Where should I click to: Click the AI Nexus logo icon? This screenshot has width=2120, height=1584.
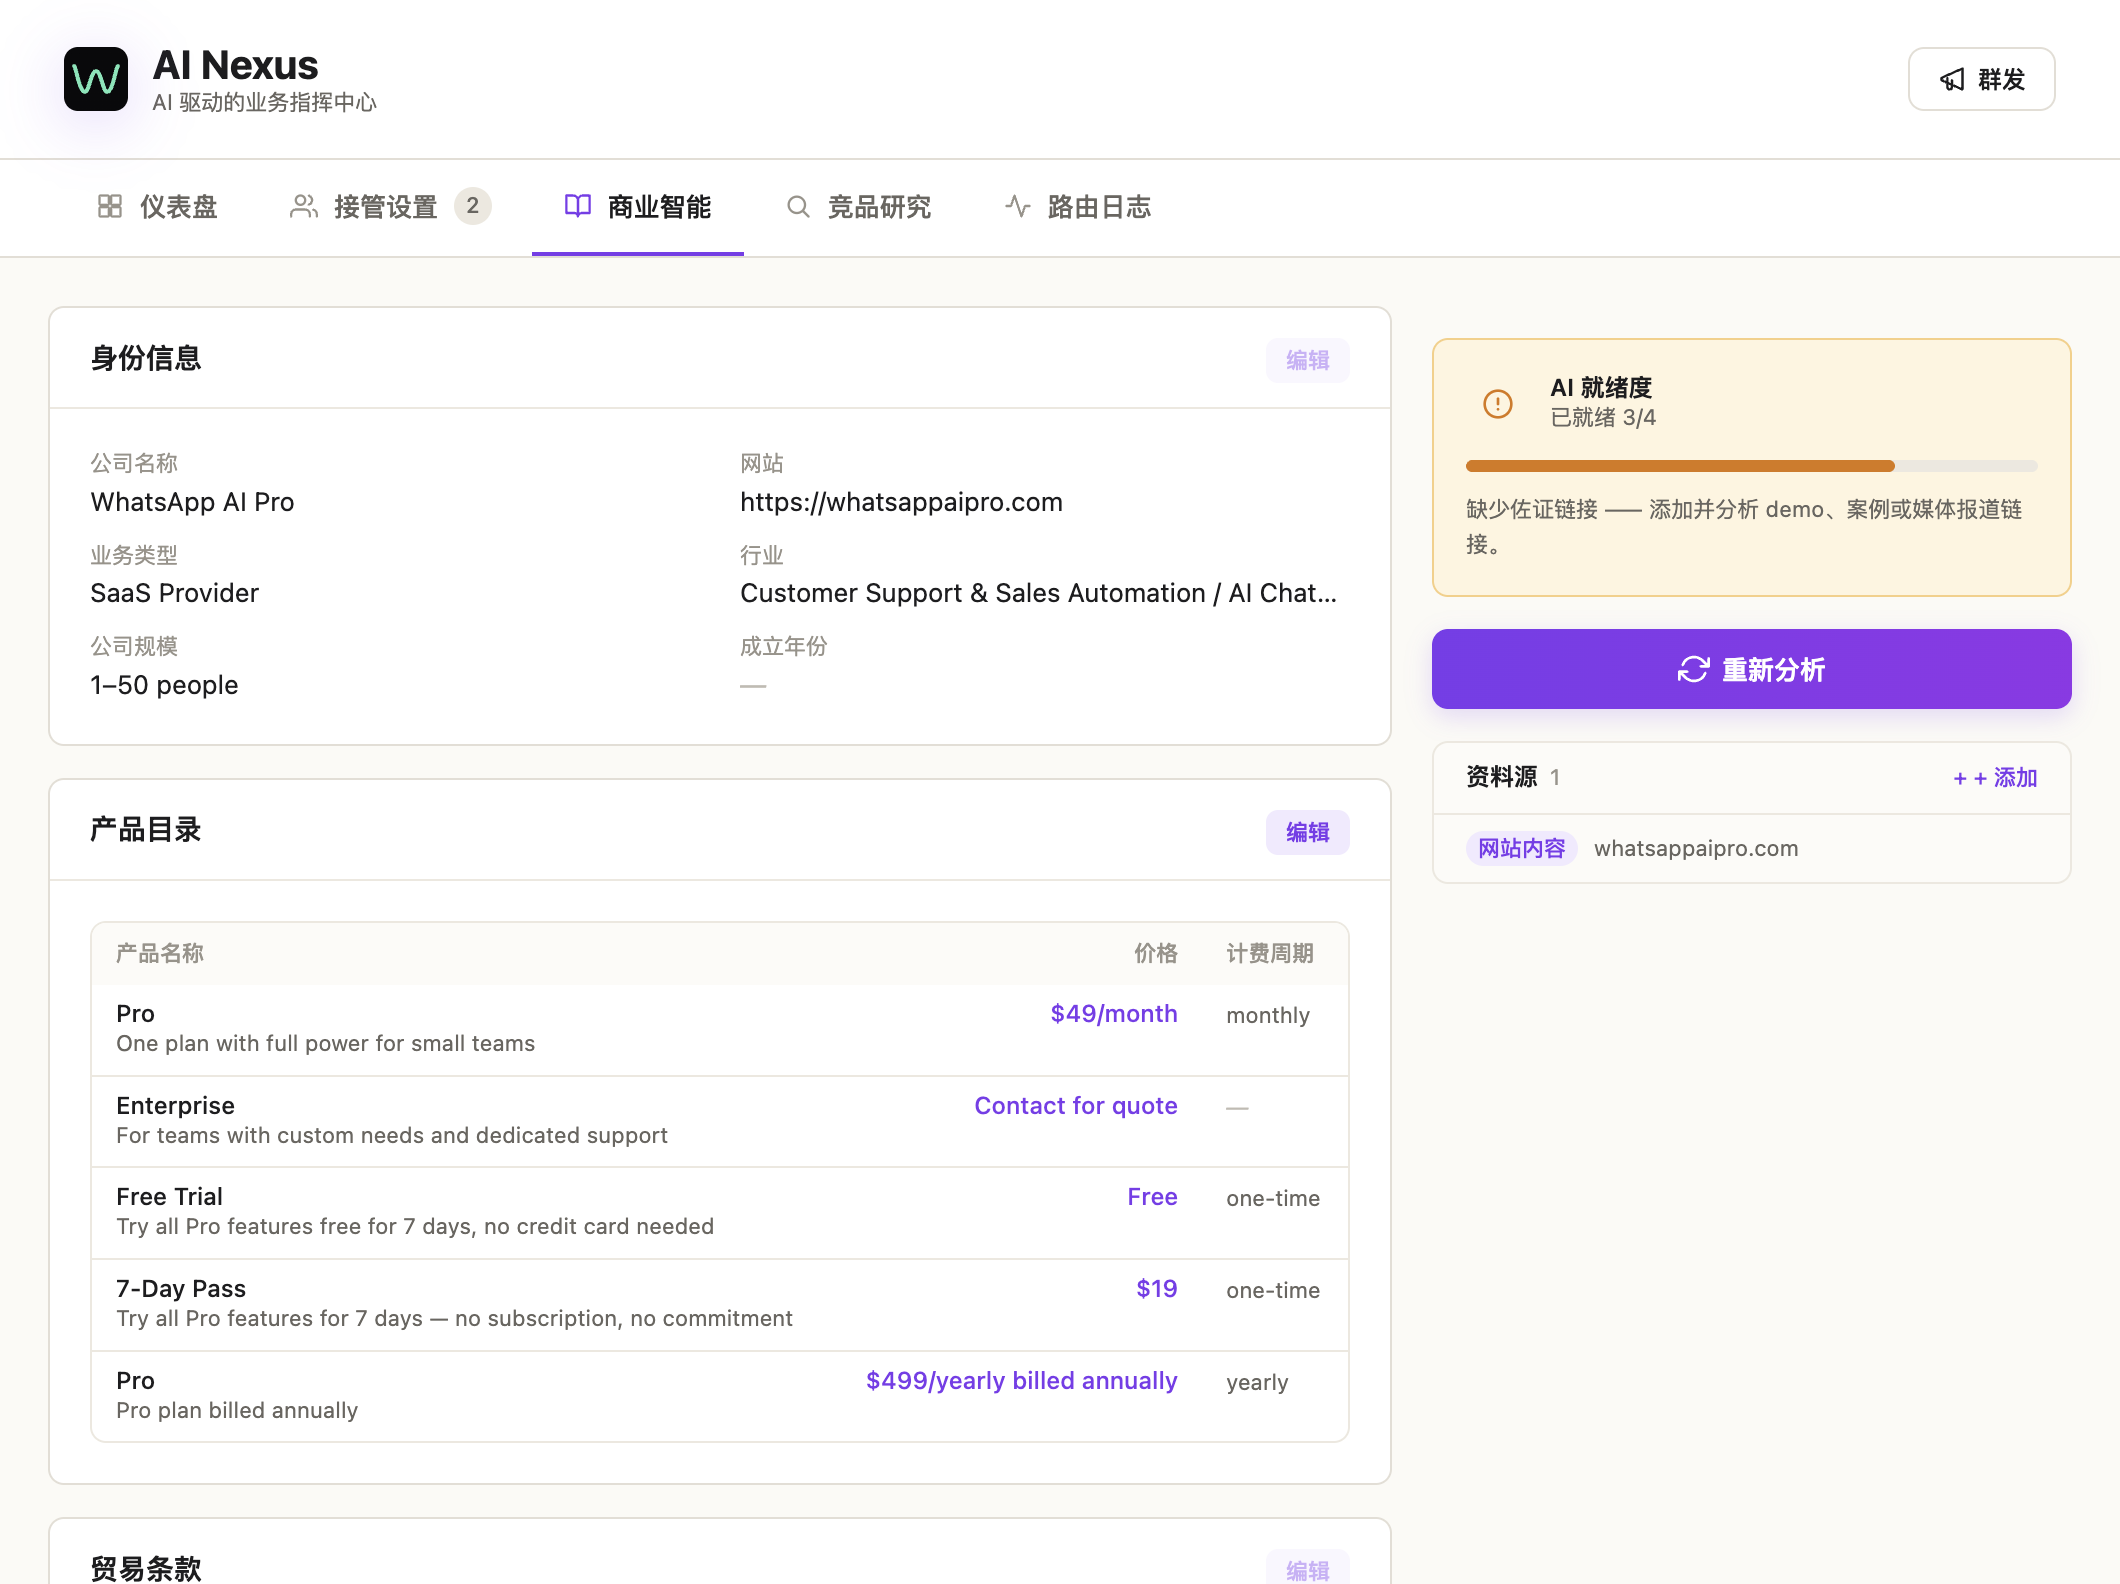[x=96, y=79]
